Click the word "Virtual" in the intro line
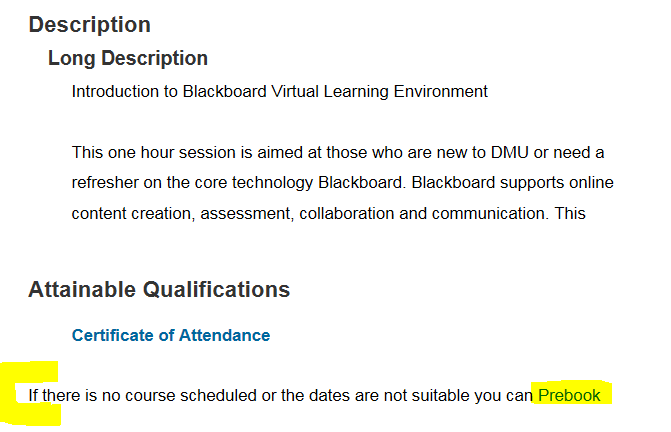Screen dimensions: 671x432 295,92
